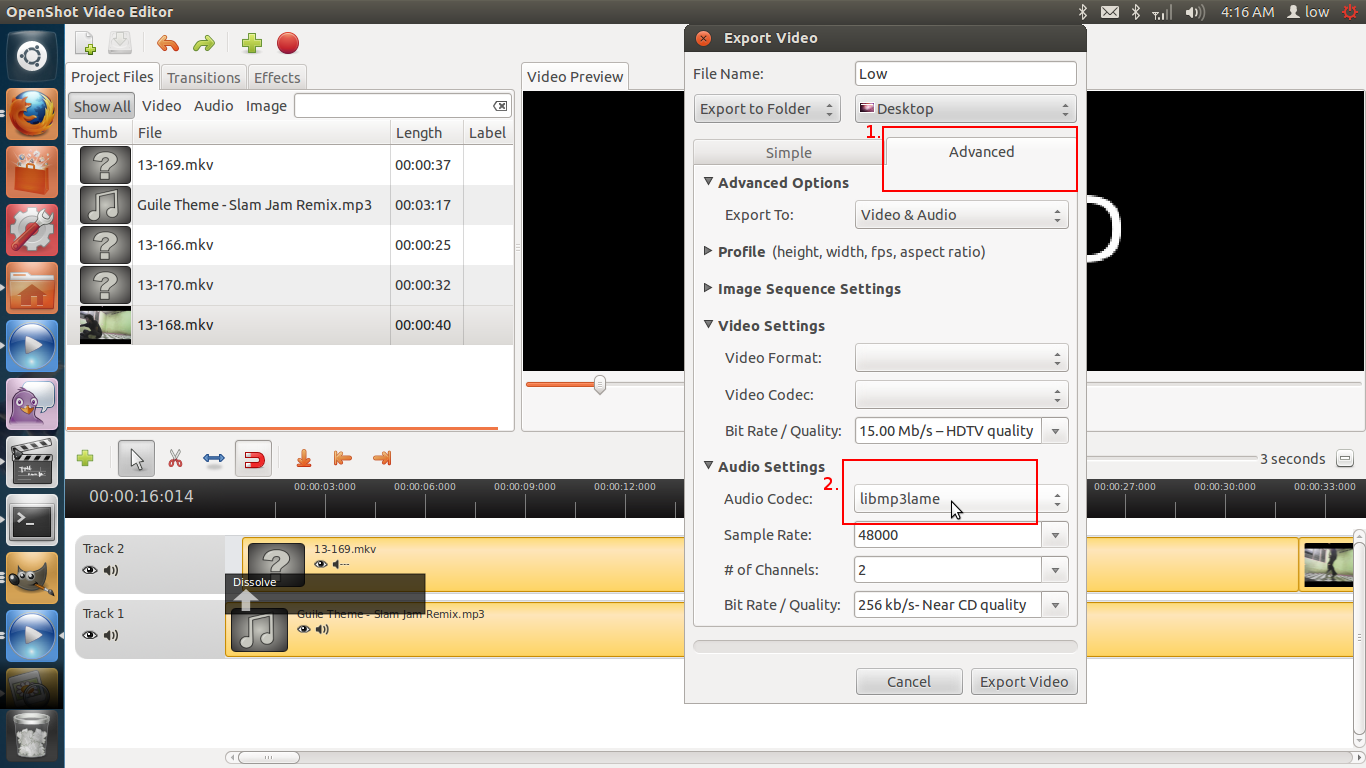Toggle Track 1 visibility eye icon
The image size is (1366, 768).
click(90, 635)
